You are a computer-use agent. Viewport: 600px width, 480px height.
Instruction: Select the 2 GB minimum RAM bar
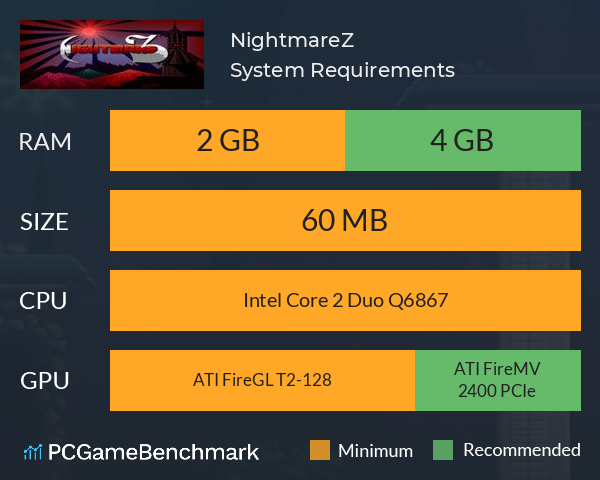[227, 140]
